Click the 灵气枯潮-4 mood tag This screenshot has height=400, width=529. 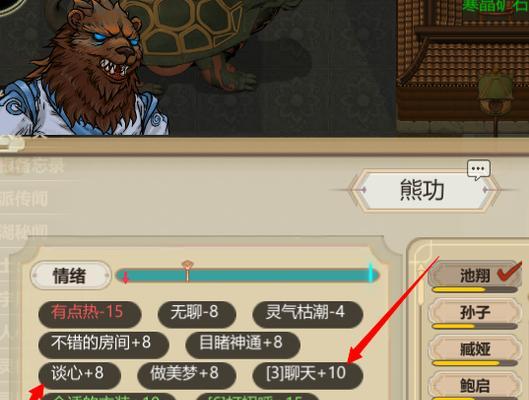[307, 313]
